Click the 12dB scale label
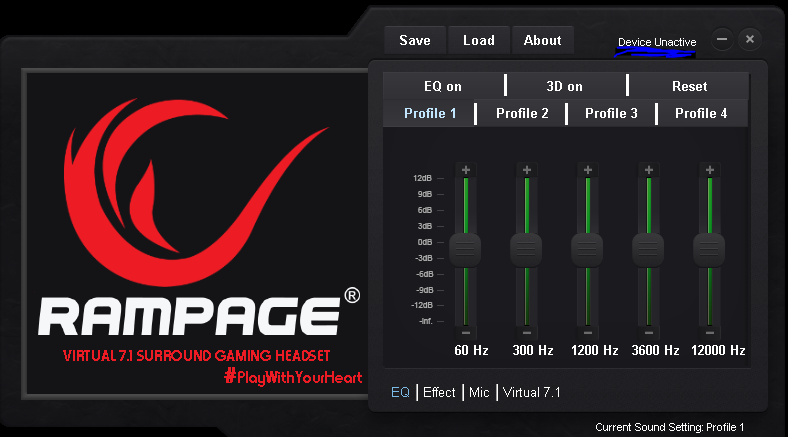 (422, 178)
